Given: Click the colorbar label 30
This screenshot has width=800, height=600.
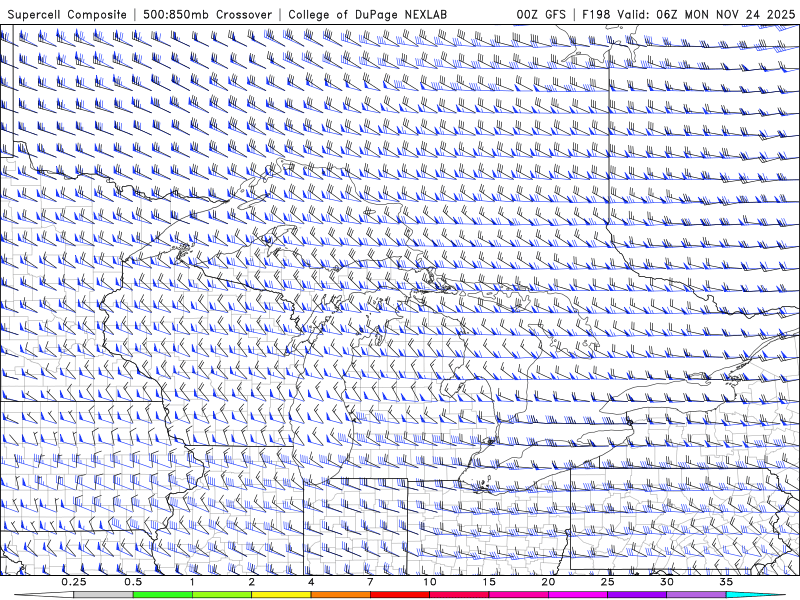Looking at the screenshot, I should [667, 582].
